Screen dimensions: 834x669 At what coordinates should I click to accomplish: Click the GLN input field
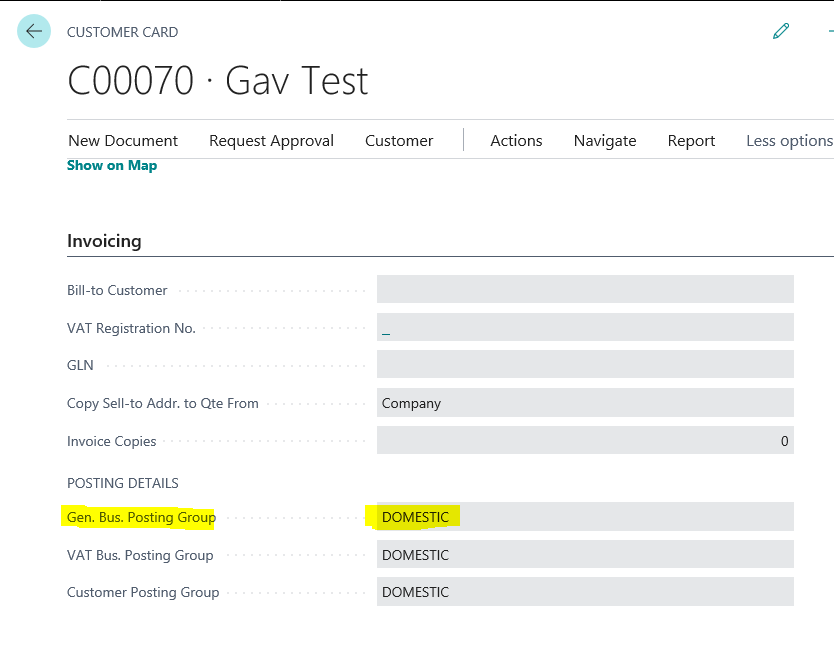click(x=585, y=365)
